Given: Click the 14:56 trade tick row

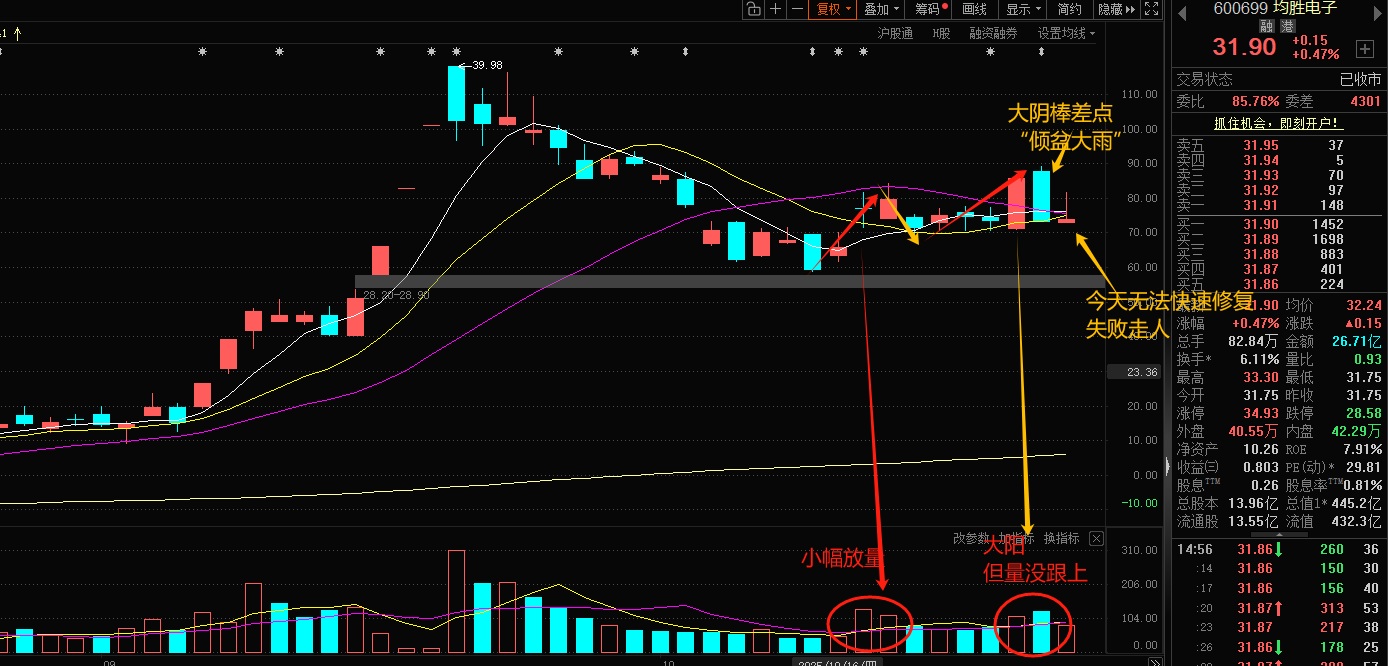Looking at the screenshot, I should pyautogui.click(x=1278, y=549).
